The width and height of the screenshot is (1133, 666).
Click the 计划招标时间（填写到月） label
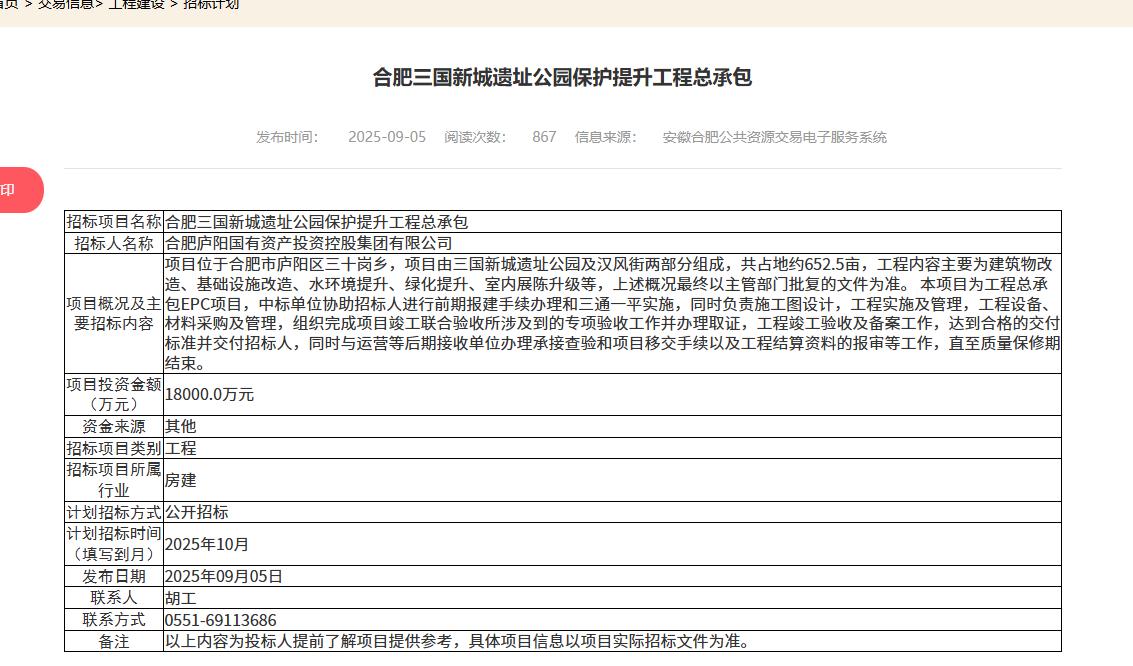[x=113, y=544]
